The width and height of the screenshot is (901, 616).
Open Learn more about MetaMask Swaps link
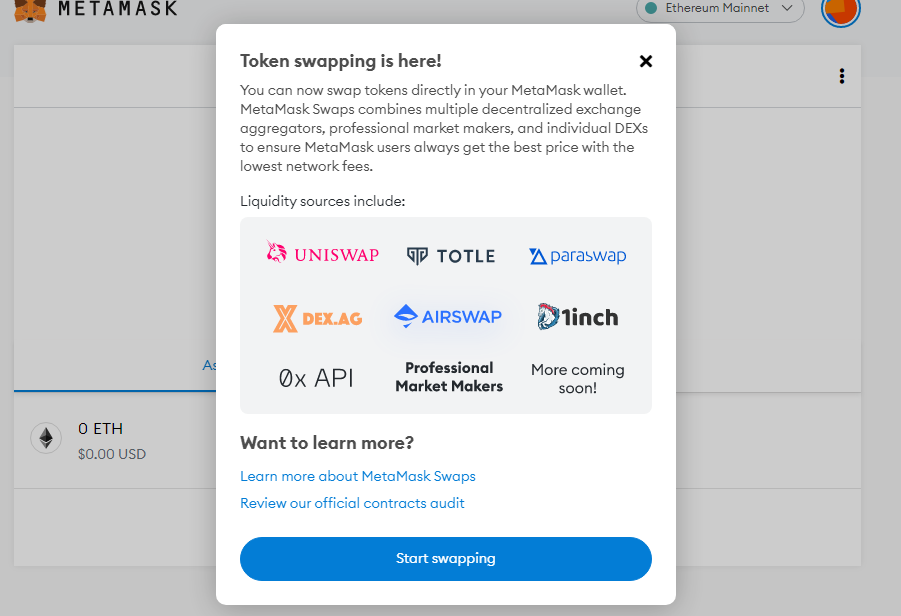click(x=358, y=476)
